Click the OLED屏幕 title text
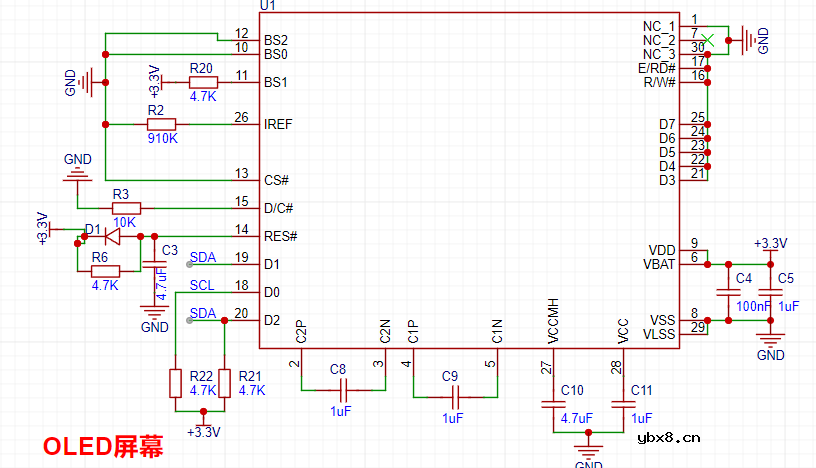This screenshot has height=468, width=816. [102, 446]
